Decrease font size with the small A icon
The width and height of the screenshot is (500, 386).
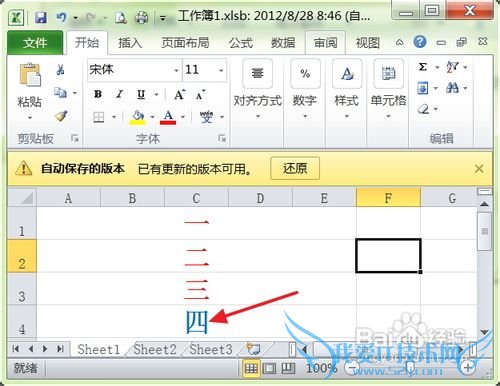pos(201,95)
